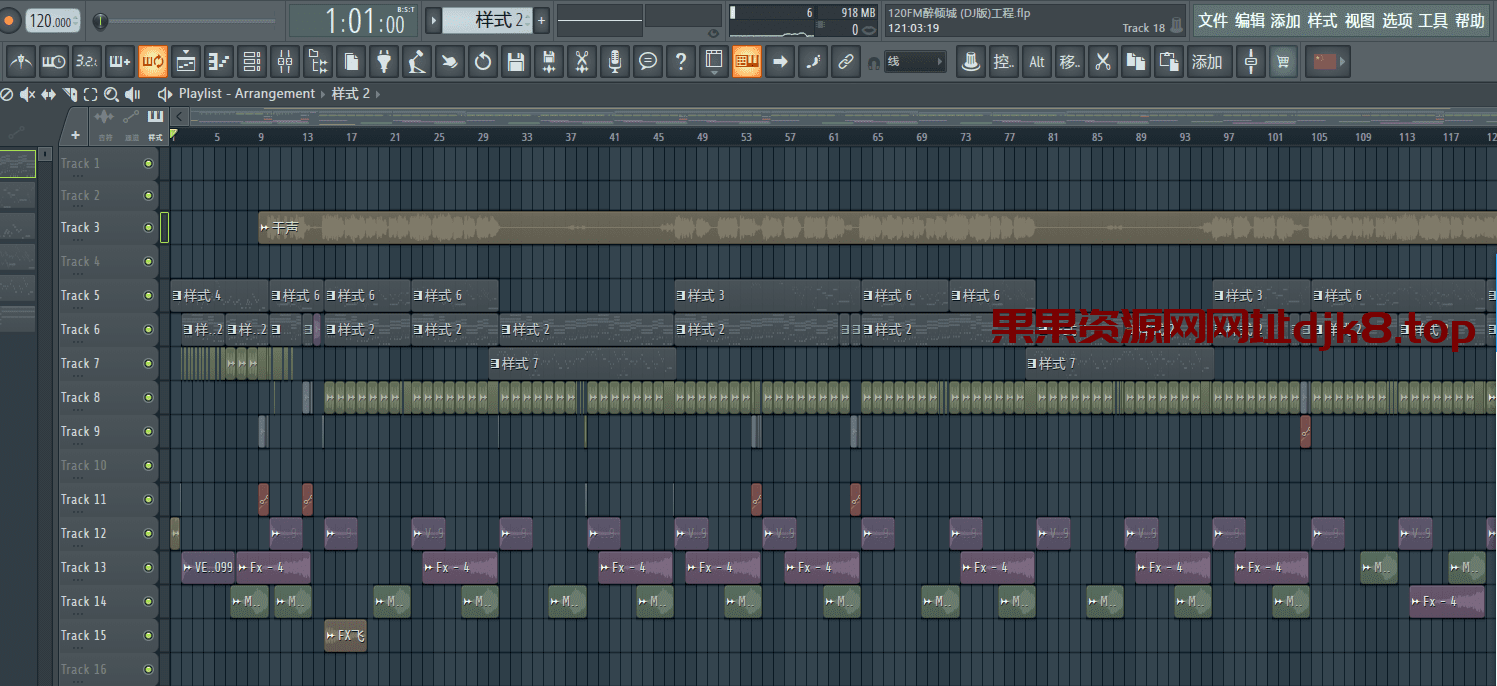
Task: Toggle the Track 13 mute indicator
Action: coord(149,568)
